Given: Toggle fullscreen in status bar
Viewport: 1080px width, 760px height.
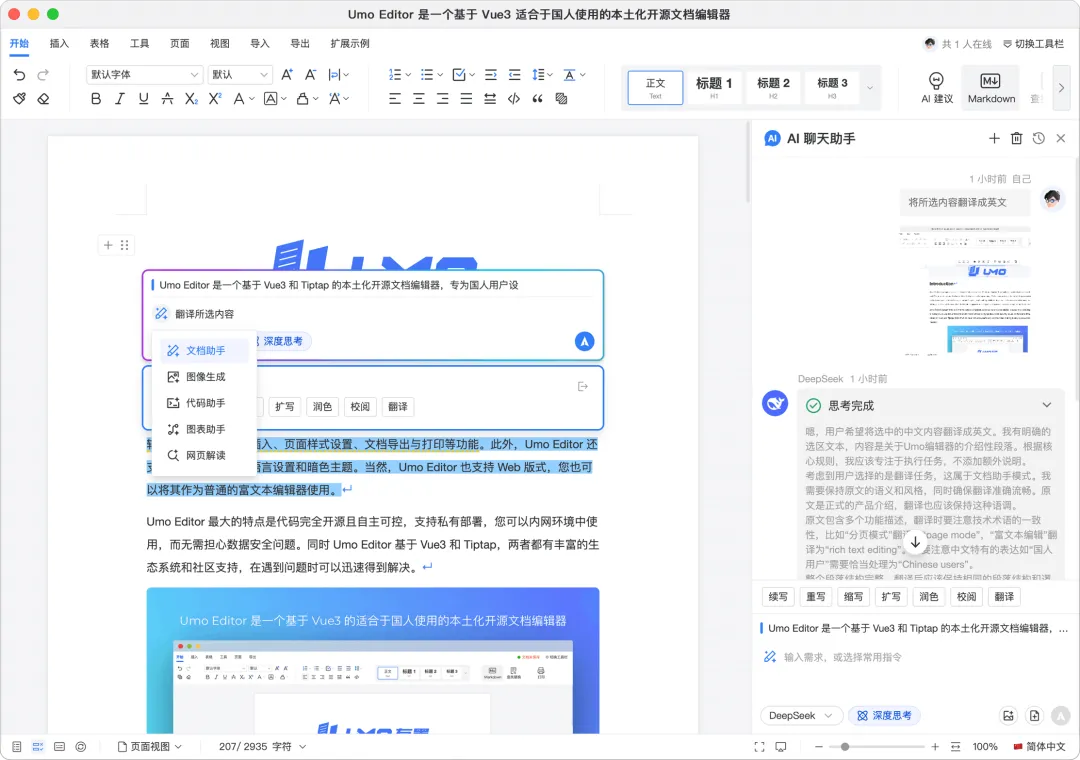Looking at the screenshot, I should pos(759,747).
